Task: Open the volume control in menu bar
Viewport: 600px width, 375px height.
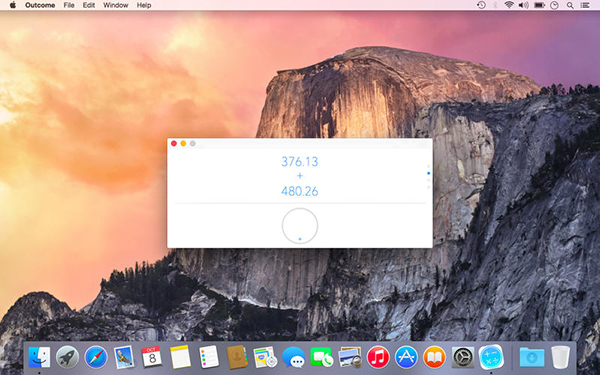Action: 523,5
